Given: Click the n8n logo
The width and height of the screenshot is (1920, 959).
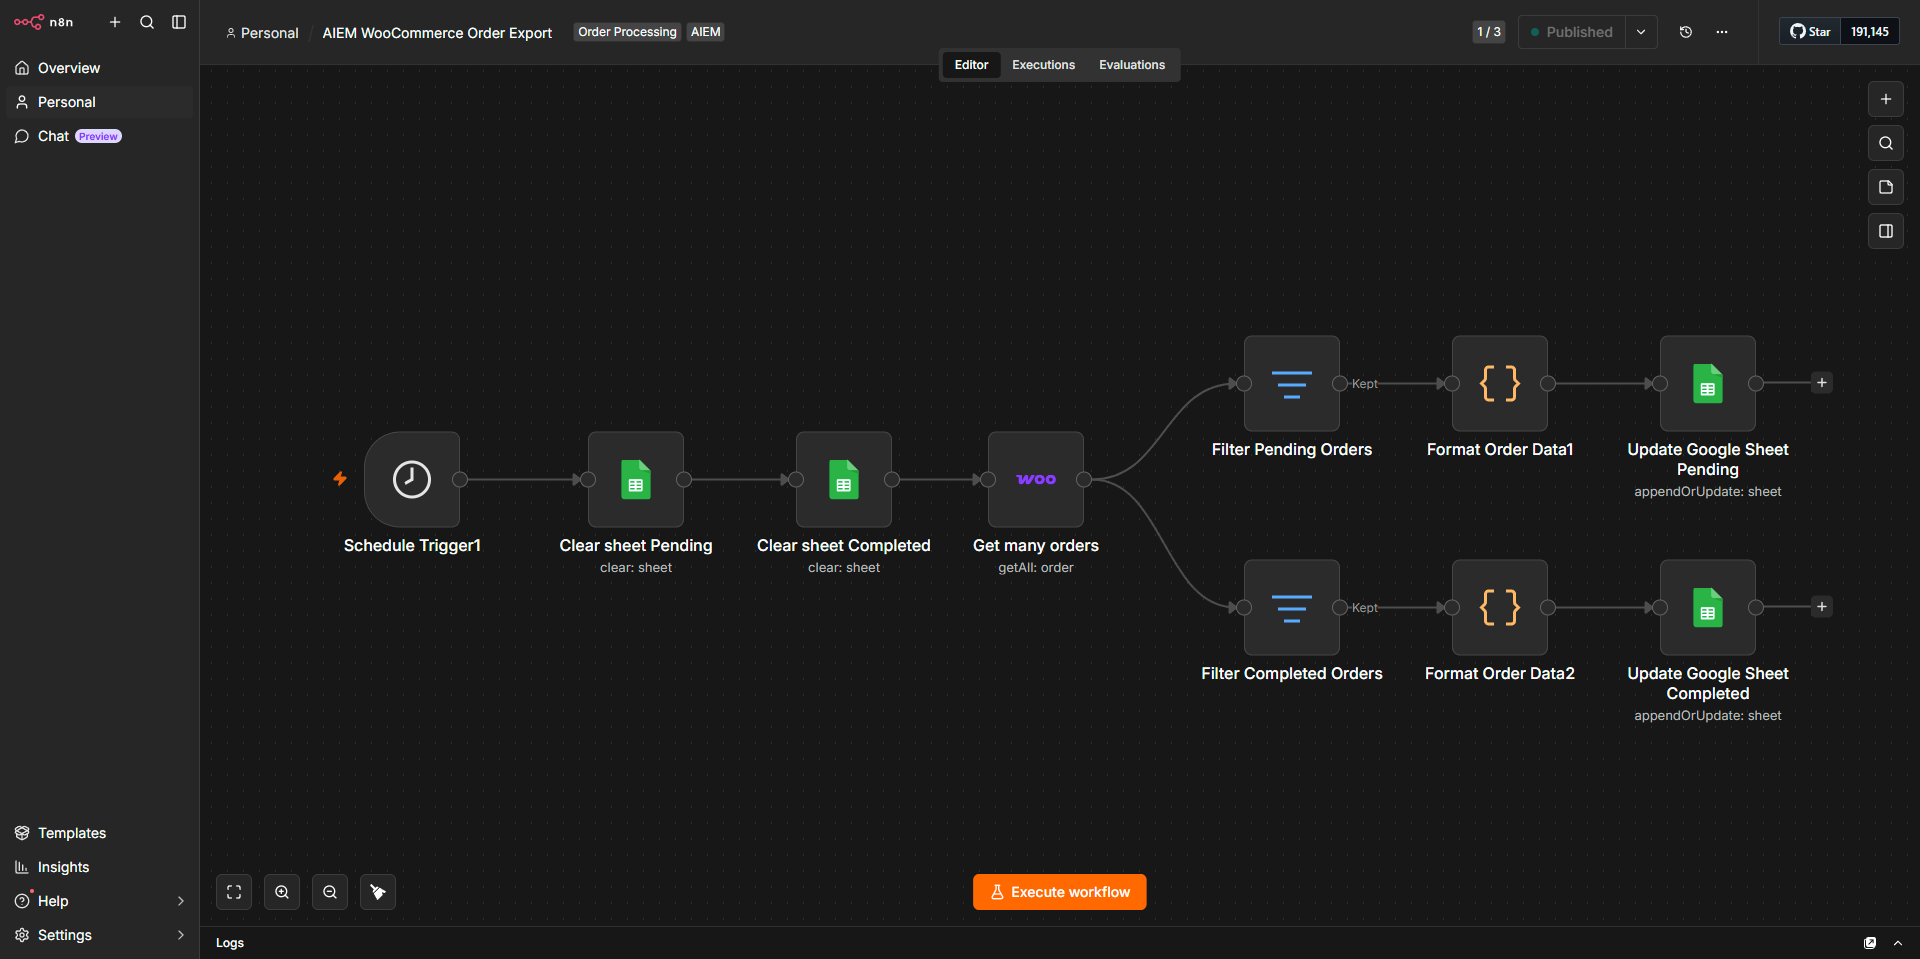Looking at the screenshot, I should (43, 22).
